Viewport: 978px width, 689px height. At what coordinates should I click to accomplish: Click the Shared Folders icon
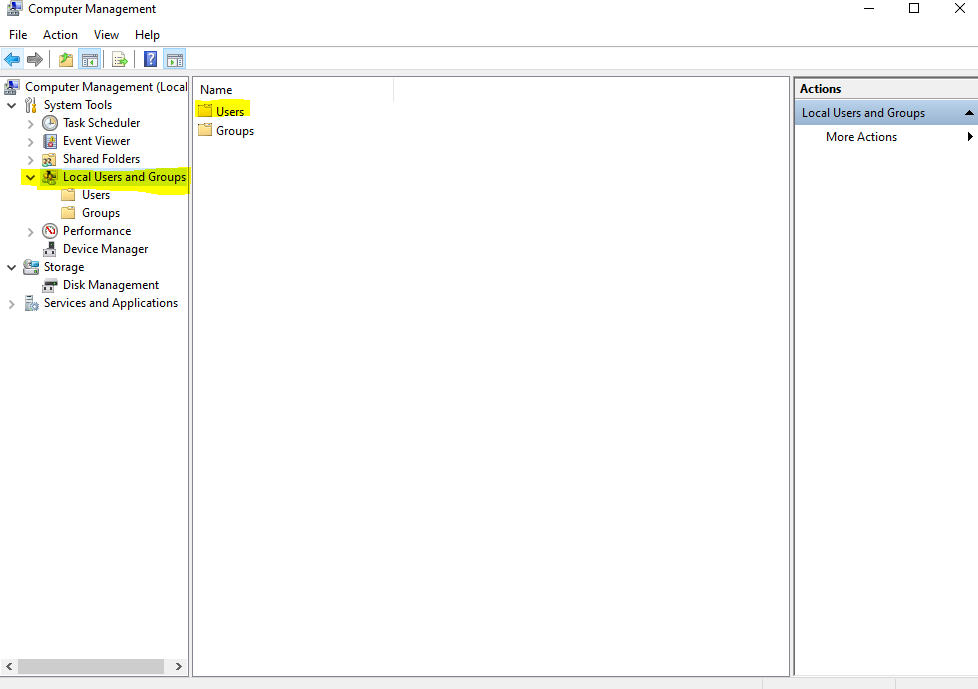tap(50, 159)
